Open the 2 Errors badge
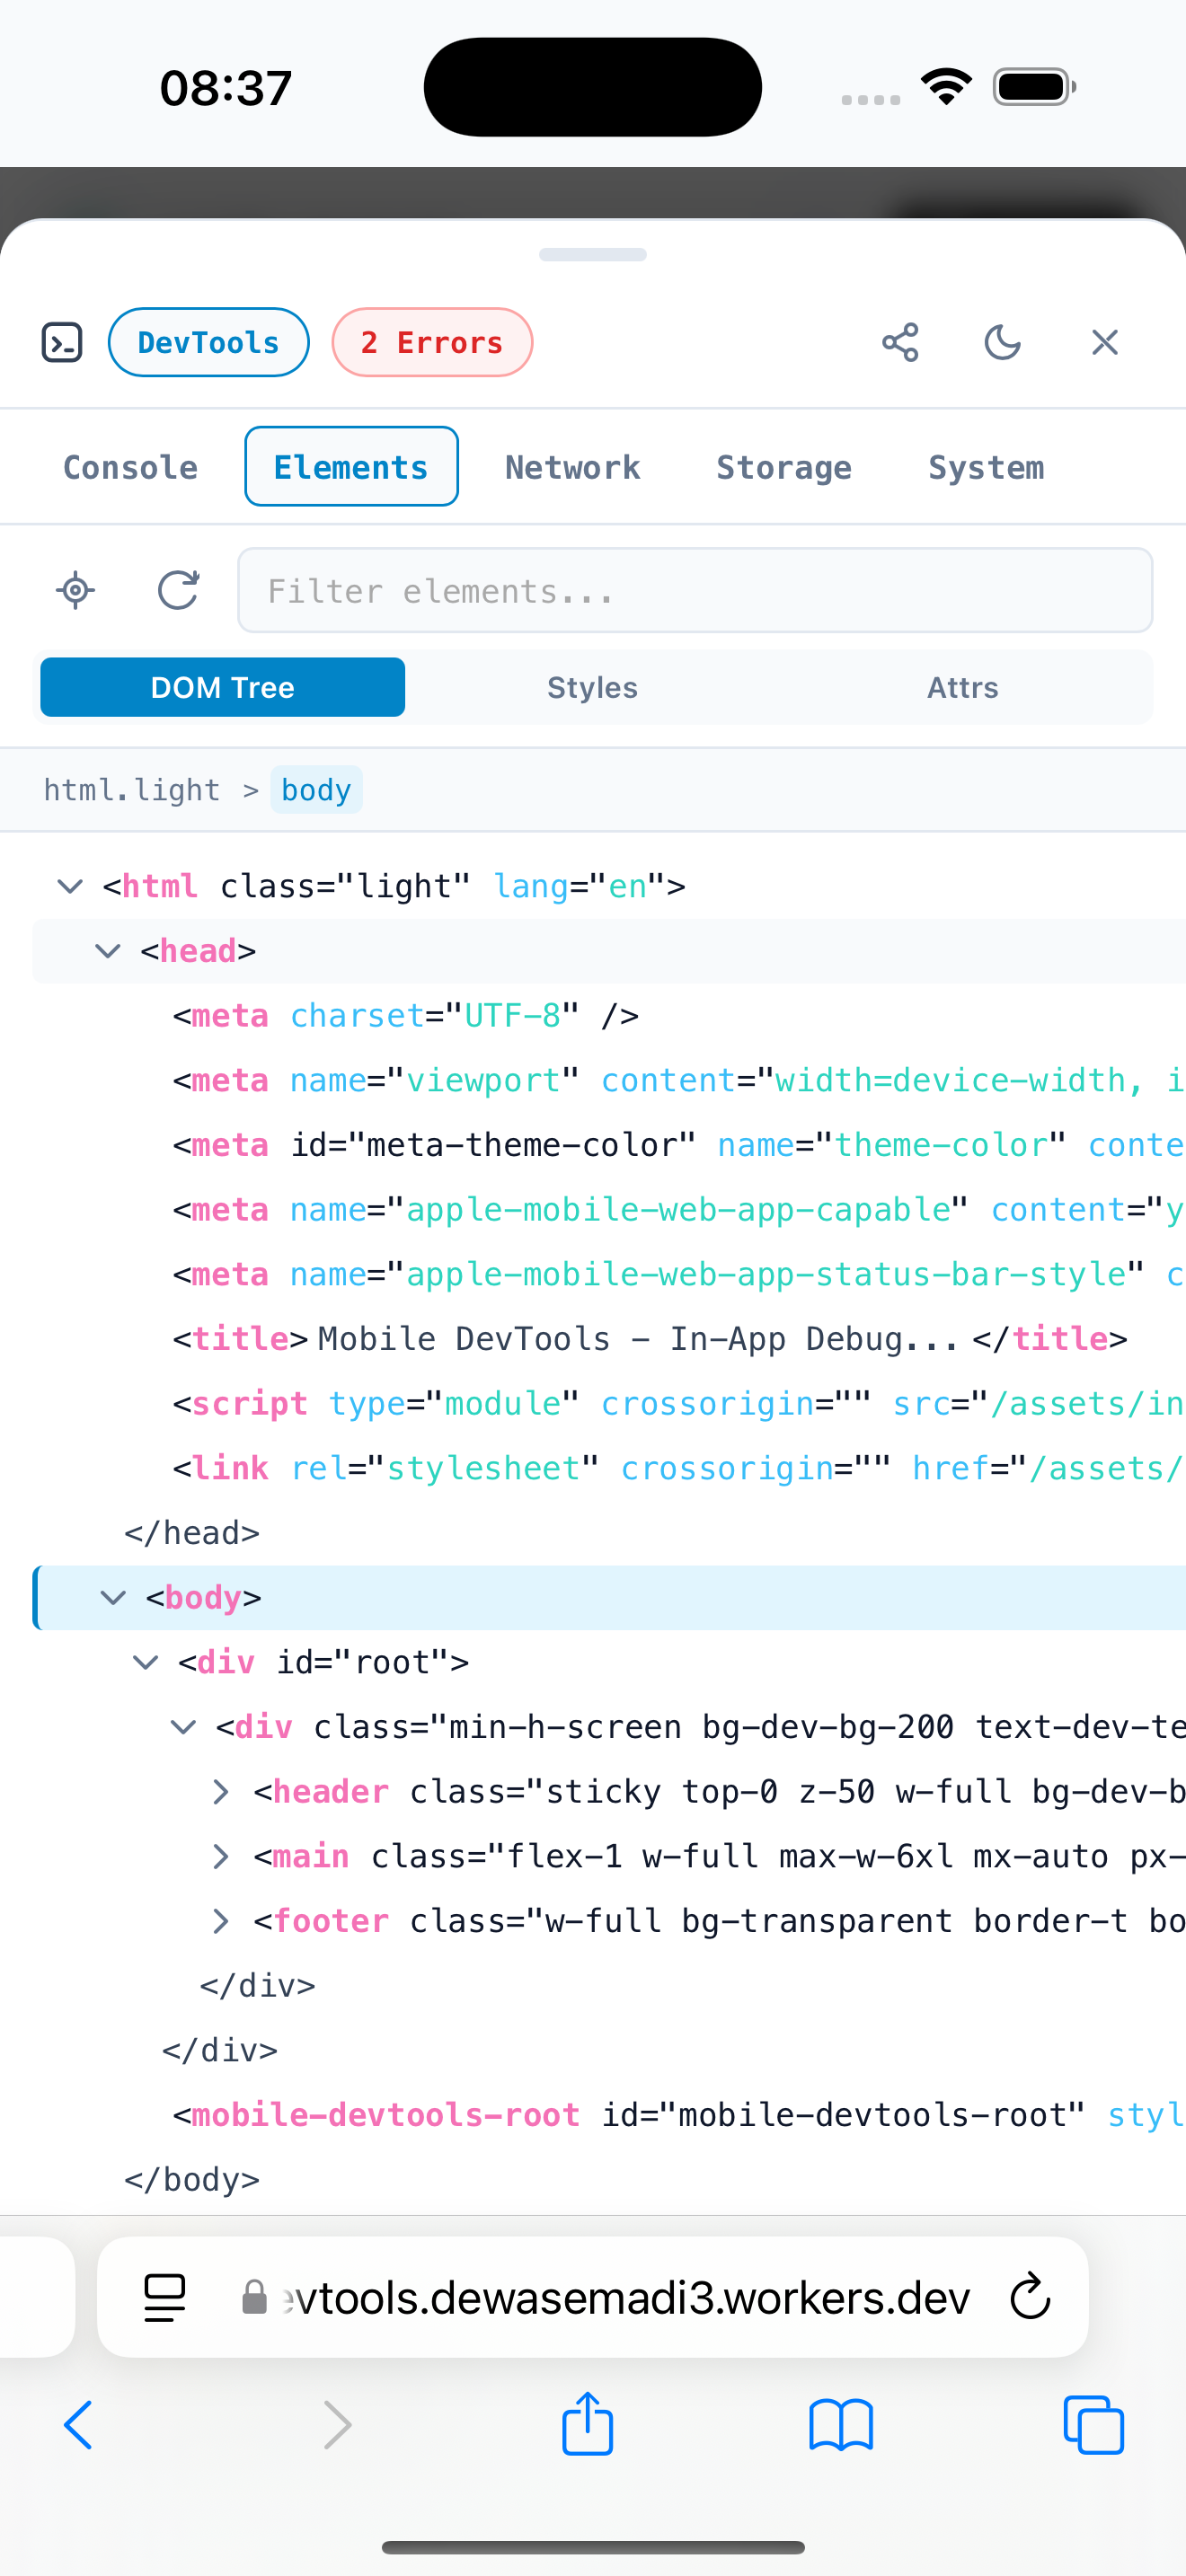The width and height of the screenshot is (1186, 2576). [x=432, y=342]
